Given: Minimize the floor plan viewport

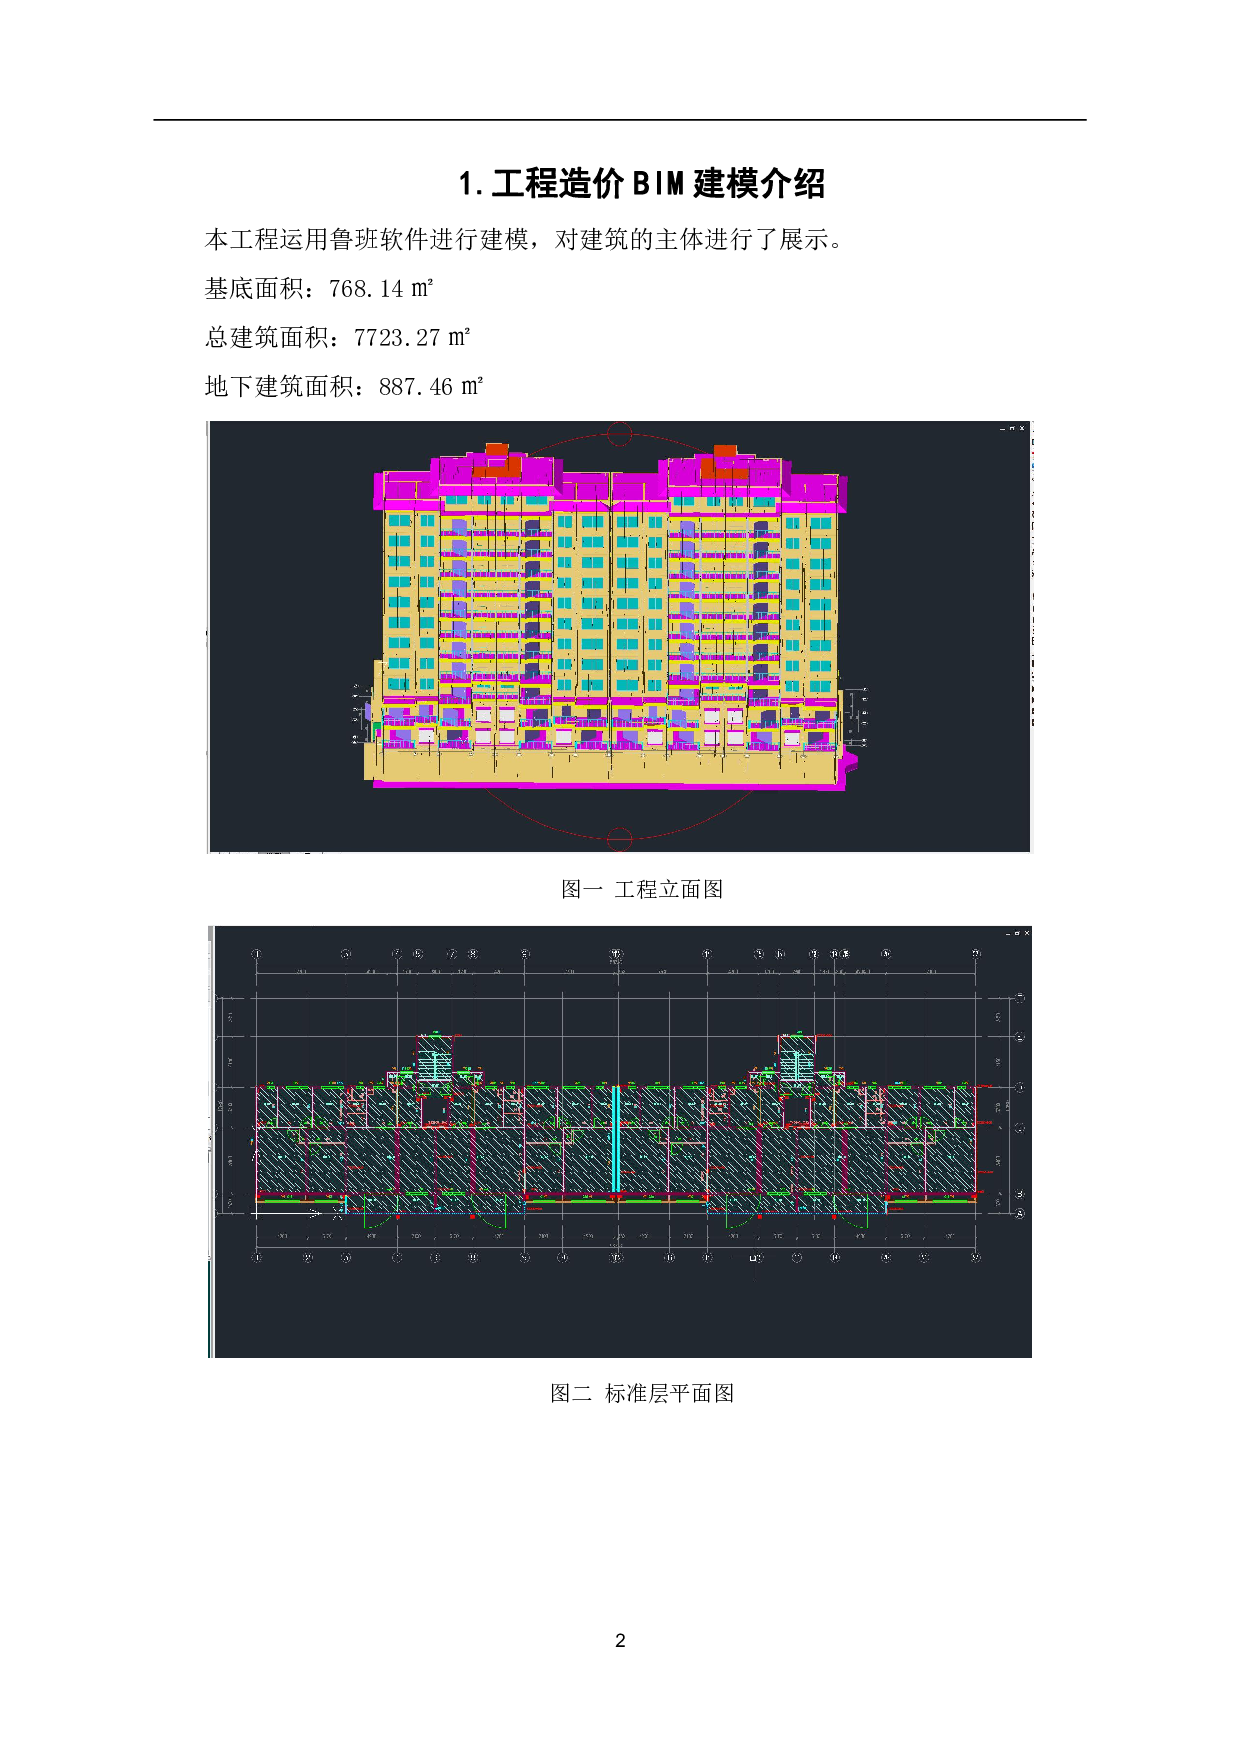Looking at the screenshot, I should point(1008,933).
